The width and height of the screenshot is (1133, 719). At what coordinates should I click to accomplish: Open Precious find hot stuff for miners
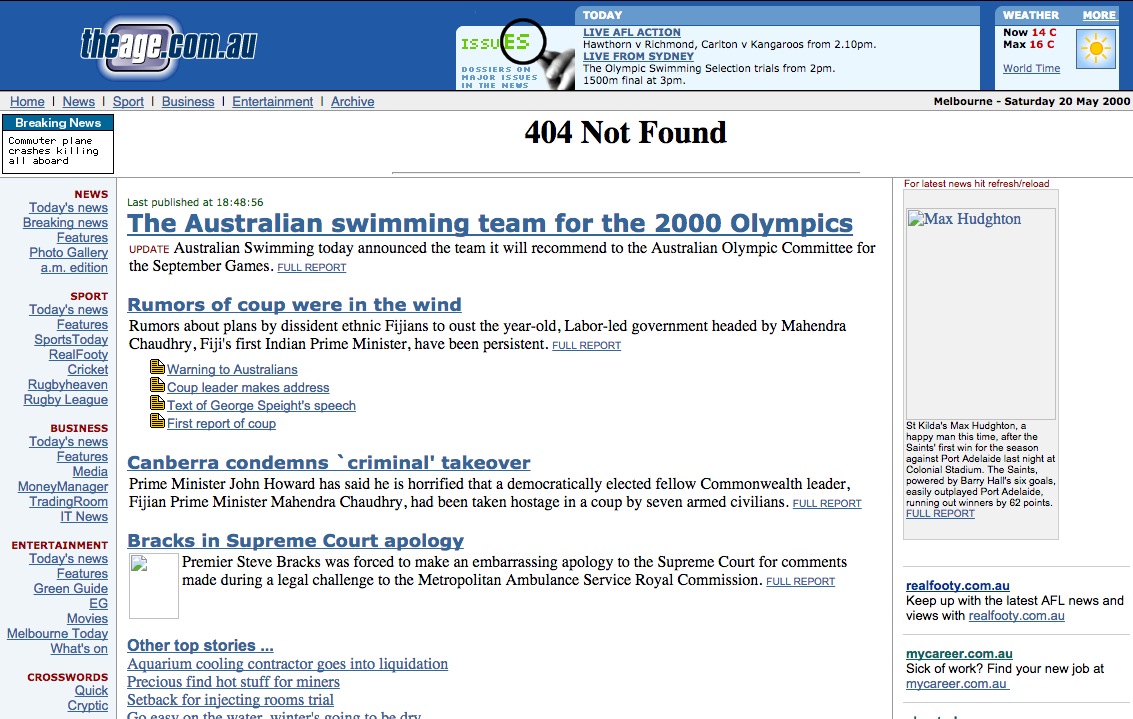(x=233, y=681)
